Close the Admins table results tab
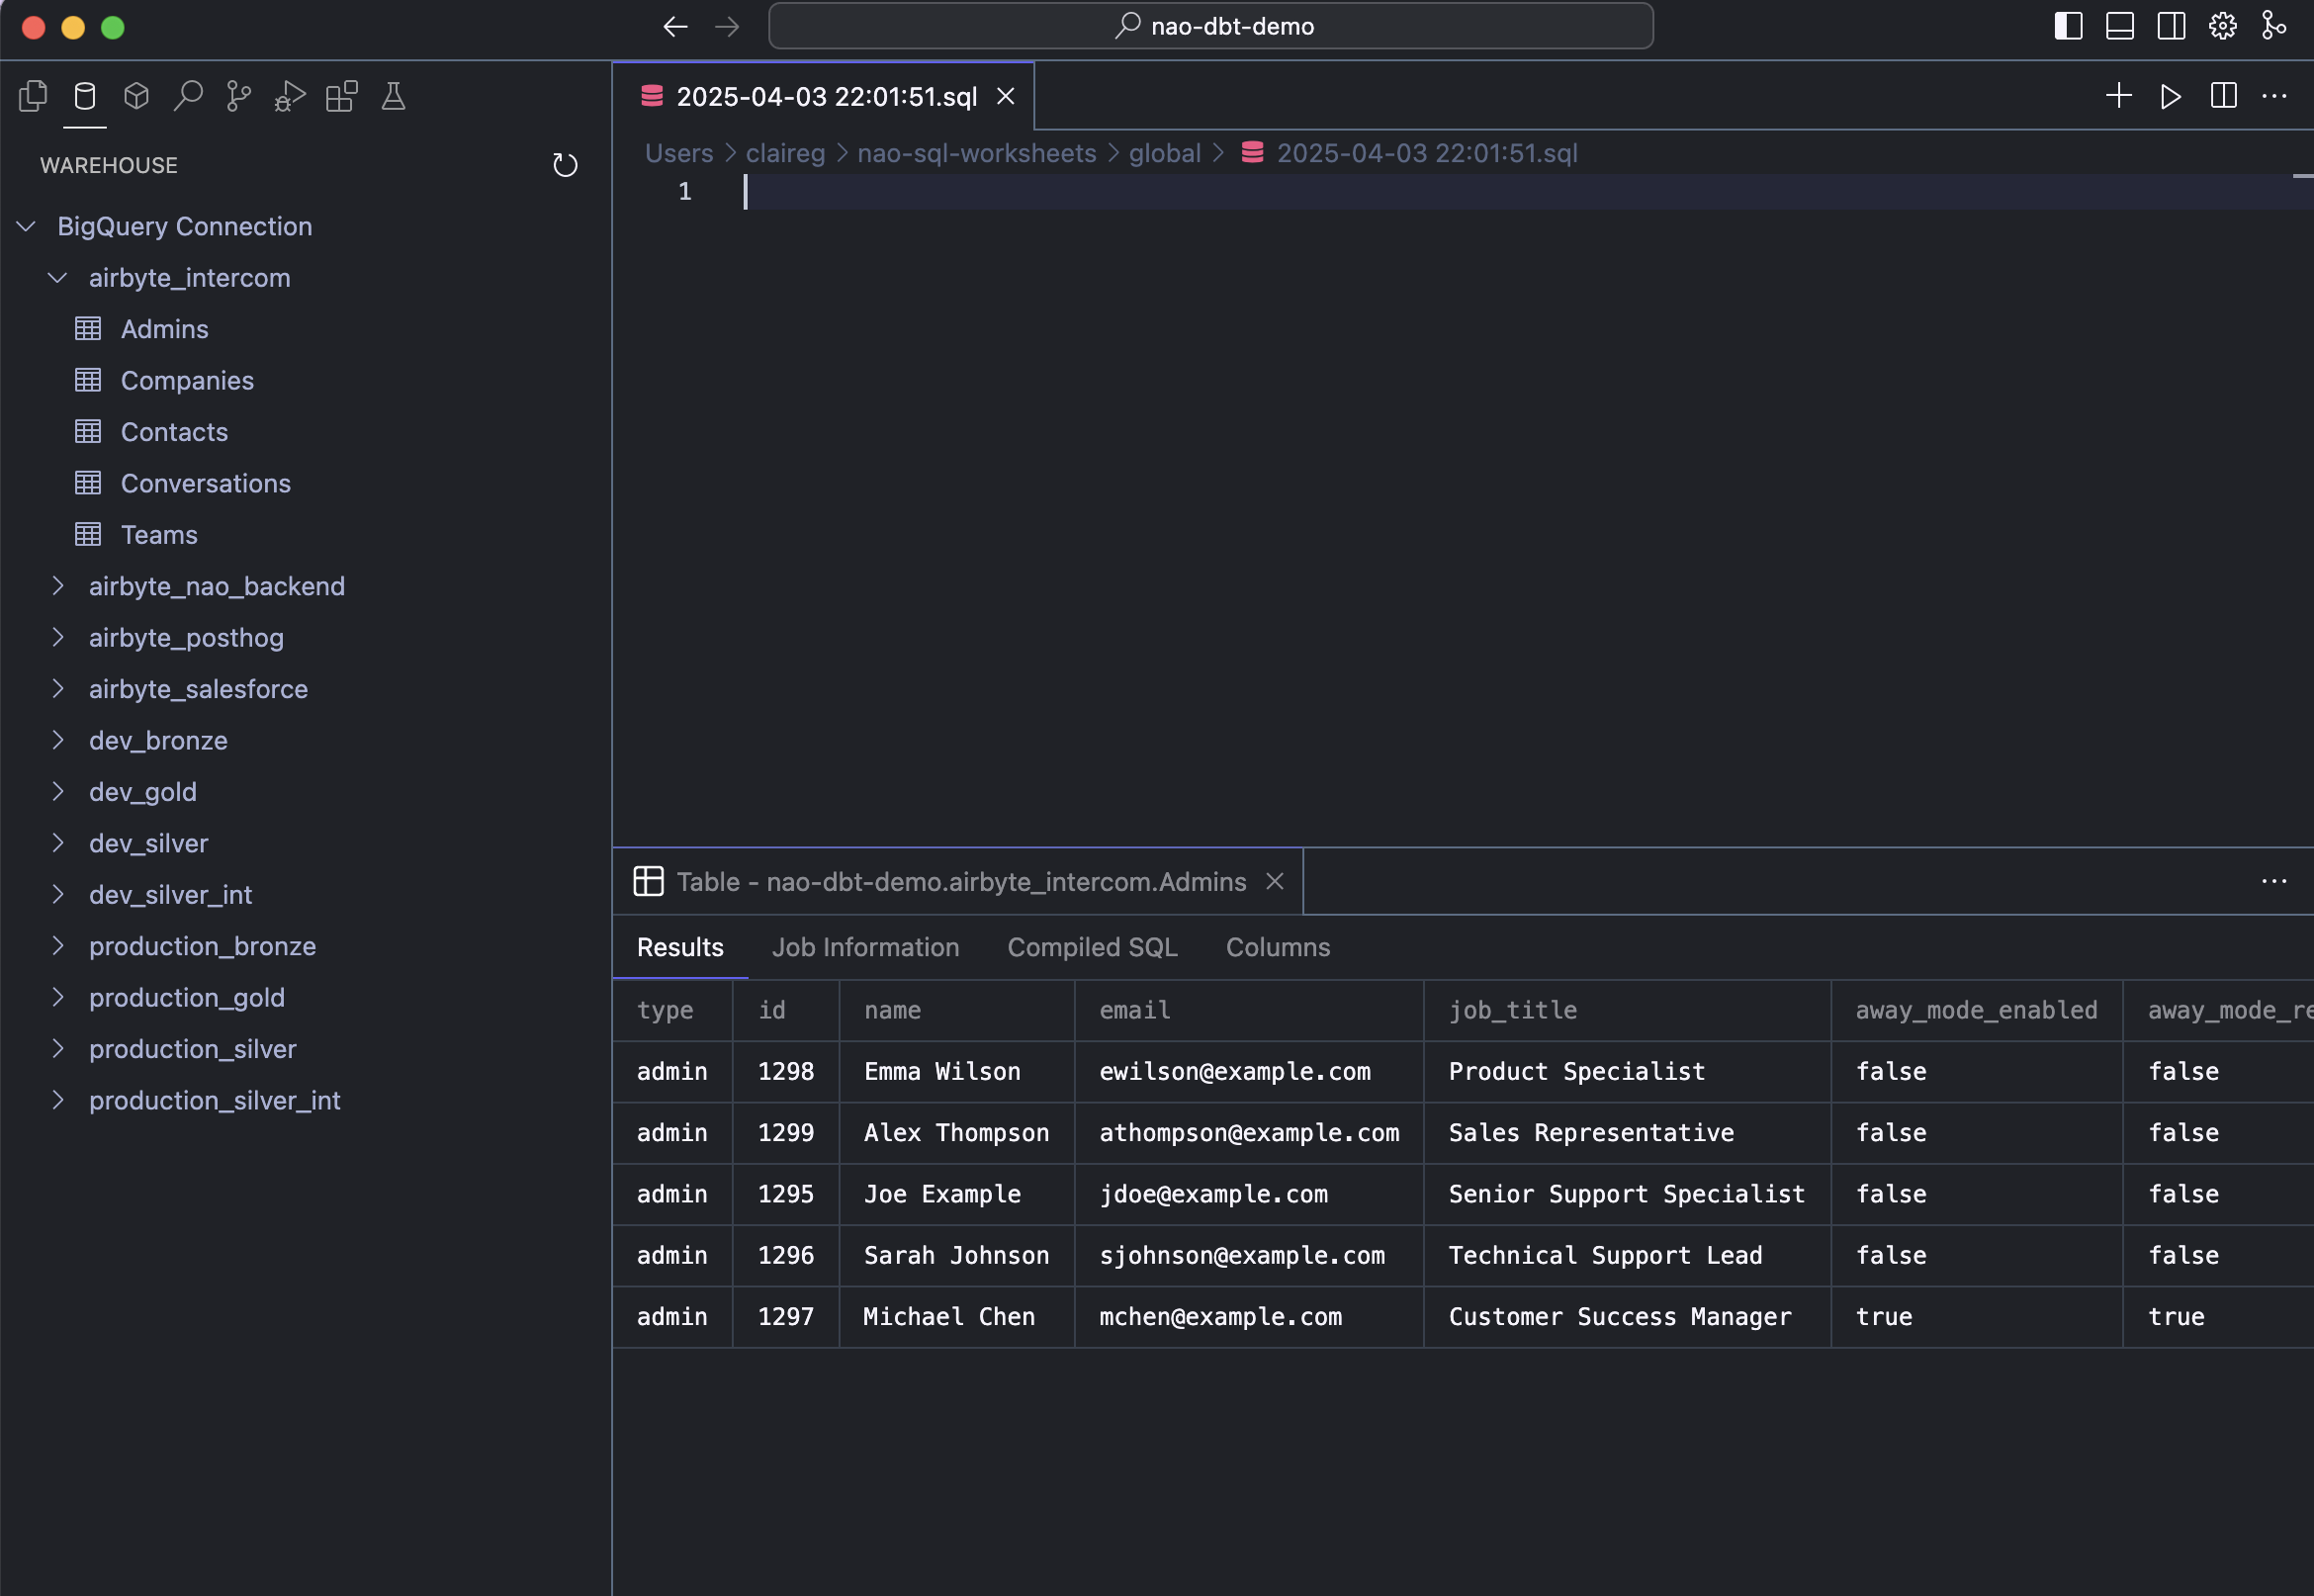 tap(1274, 881)
